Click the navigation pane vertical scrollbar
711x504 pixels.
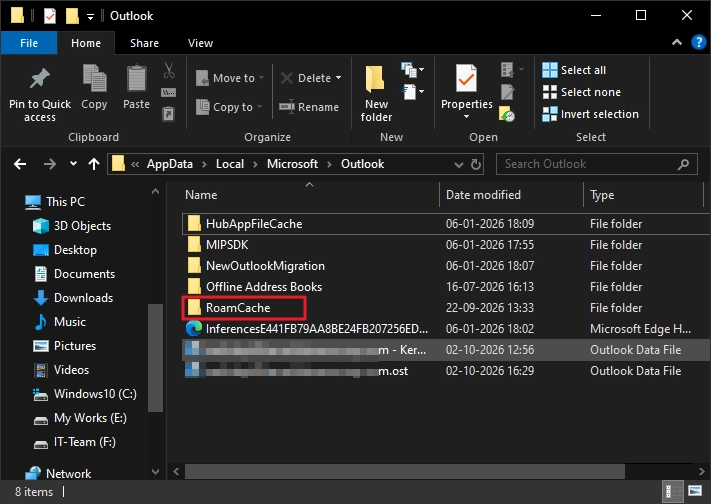point(155,358)
